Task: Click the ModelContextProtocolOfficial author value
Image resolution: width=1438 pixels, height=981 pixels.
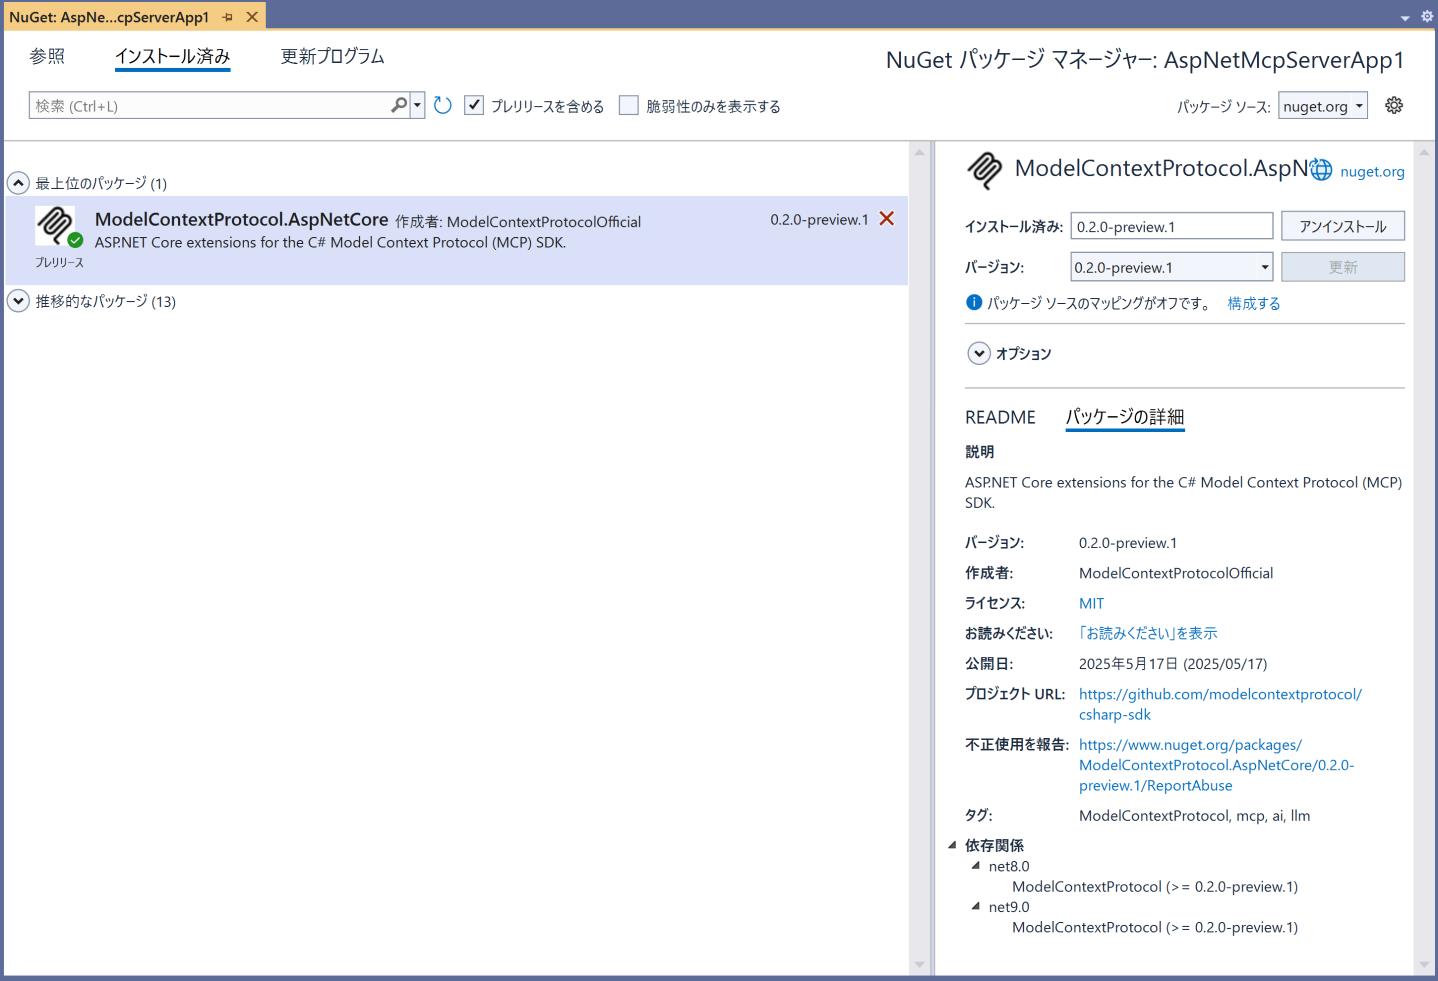Action: [x=1176, y=573]
